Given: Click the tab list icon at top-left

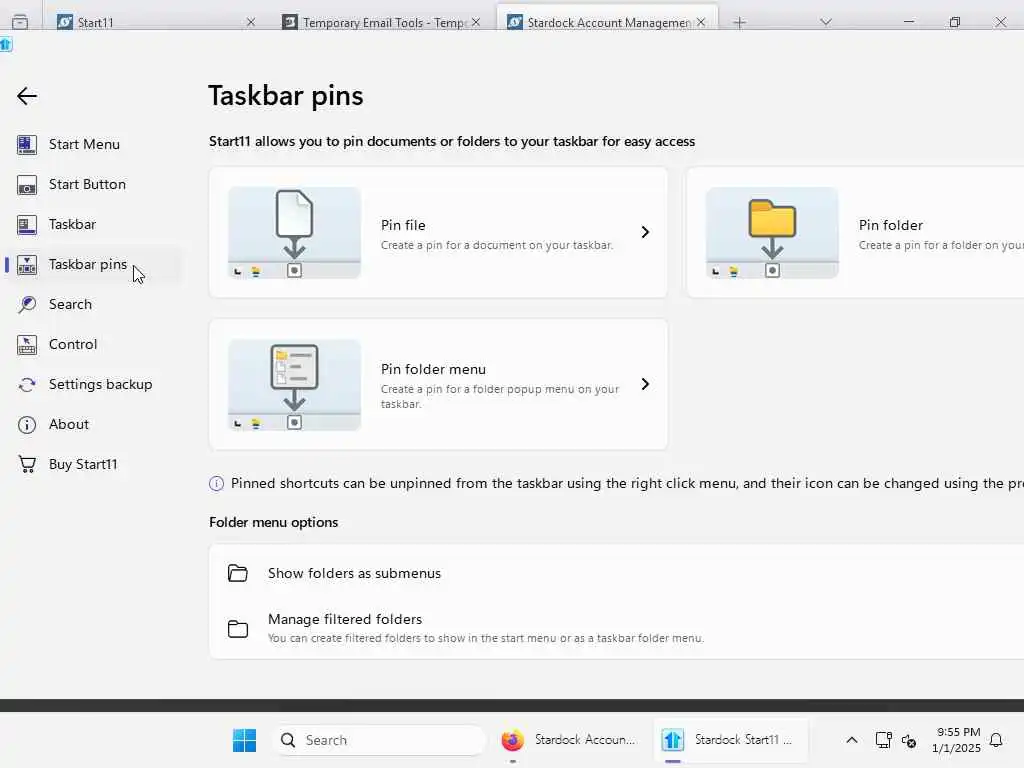Looking at the screenshot, I should tap(20, 22).
